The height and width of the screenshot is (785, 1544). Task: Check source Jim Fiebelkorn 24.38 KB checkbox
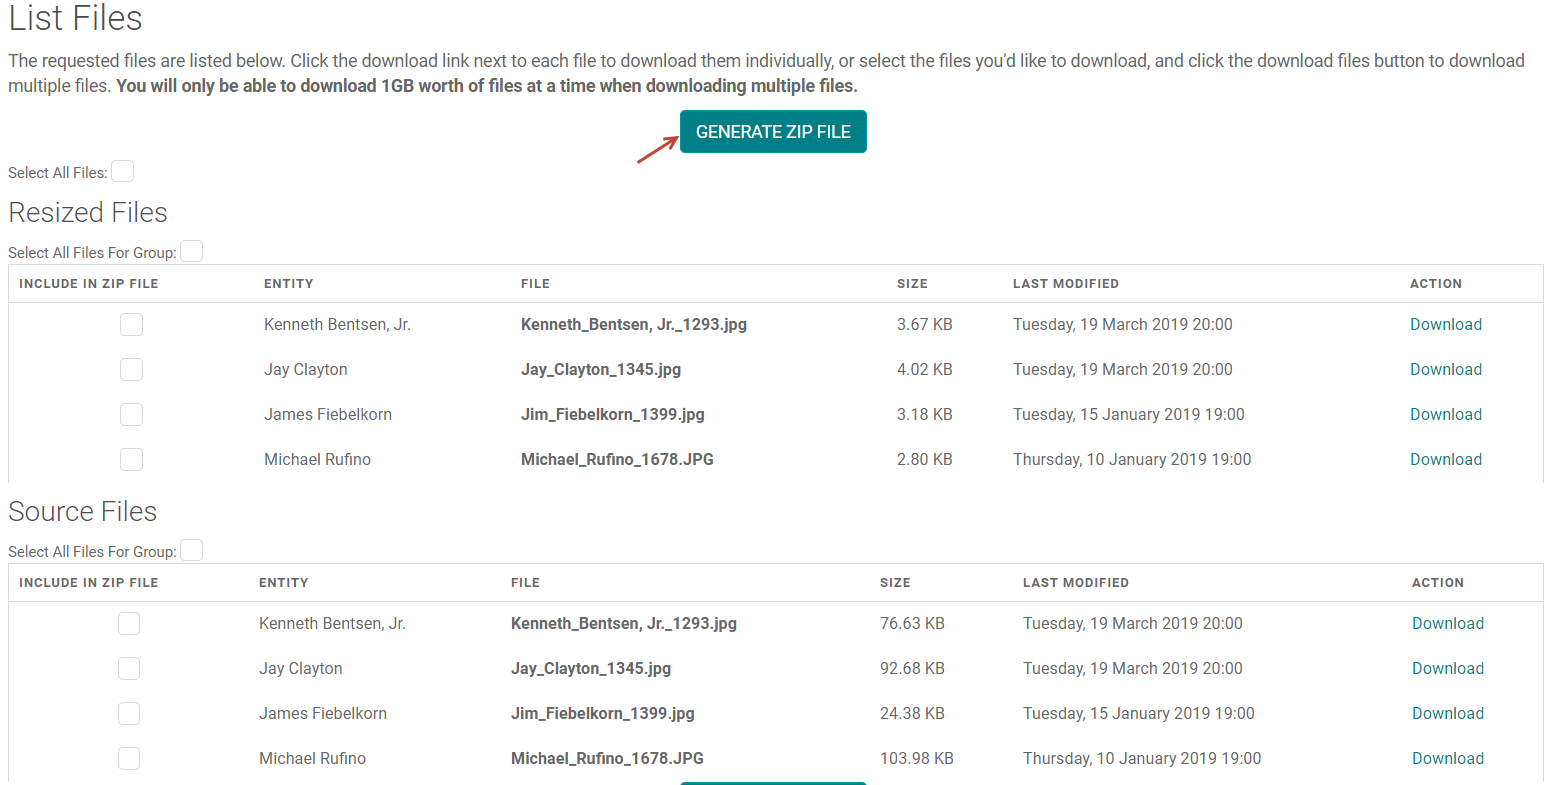(x=129, y=714)
